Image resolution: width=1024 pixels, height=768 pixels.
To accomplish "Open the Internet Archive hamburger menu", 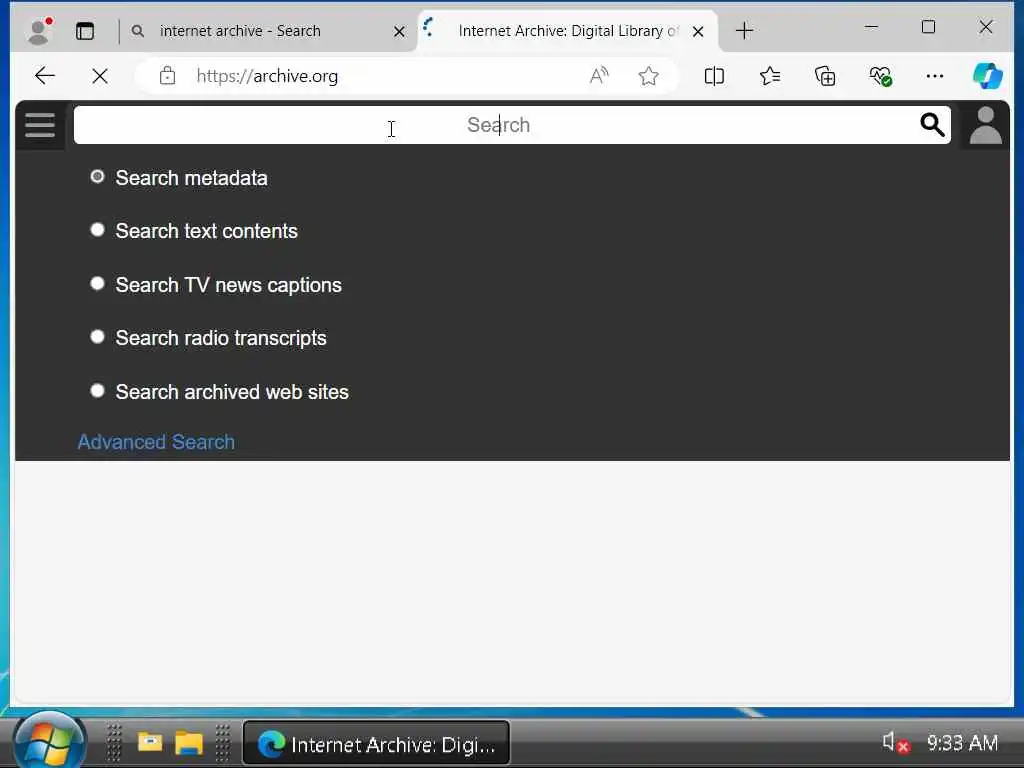I will coord(40,125).
